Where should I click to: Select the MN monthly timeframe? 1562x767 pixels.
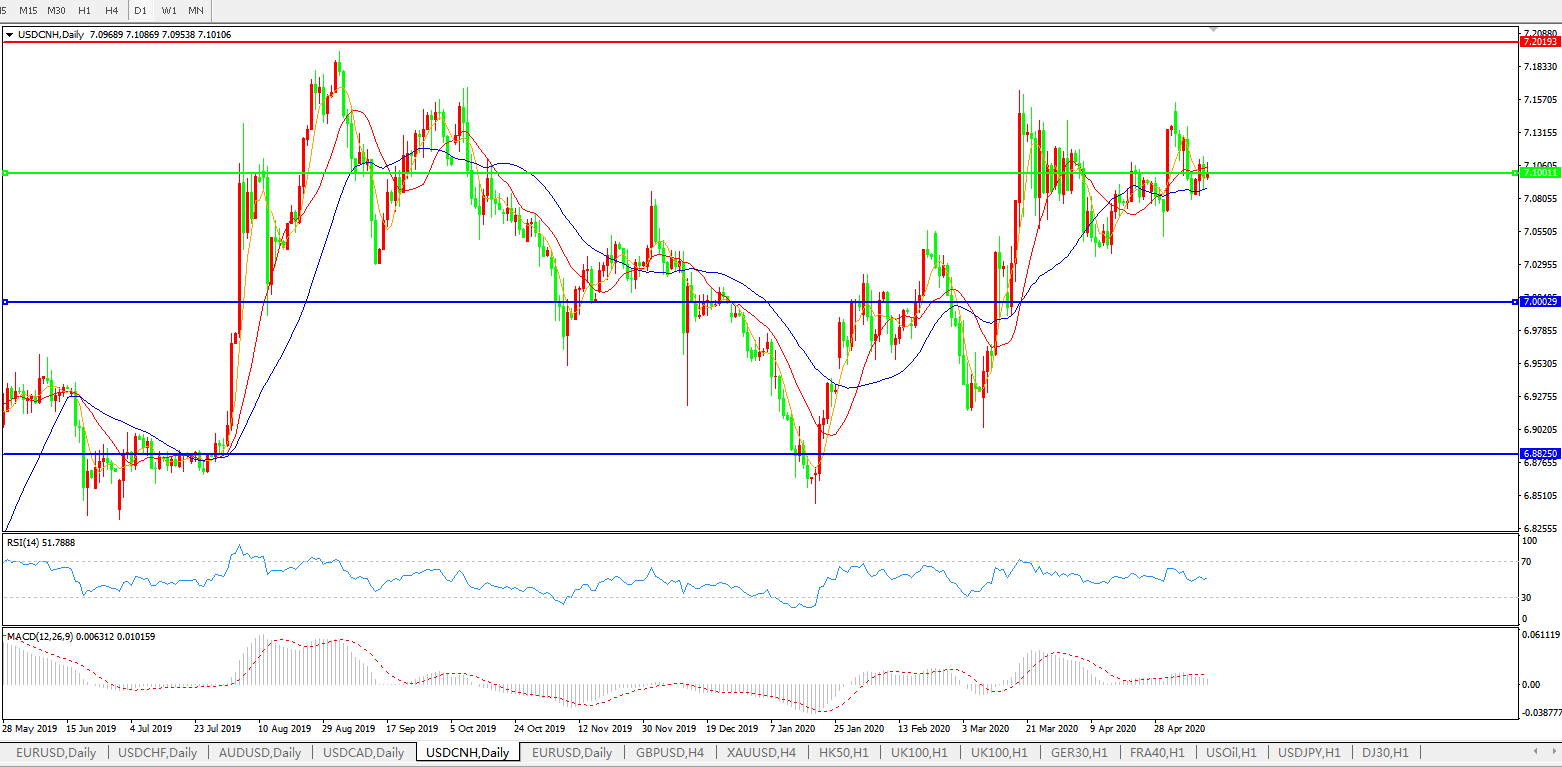click(x=196, y=10)
